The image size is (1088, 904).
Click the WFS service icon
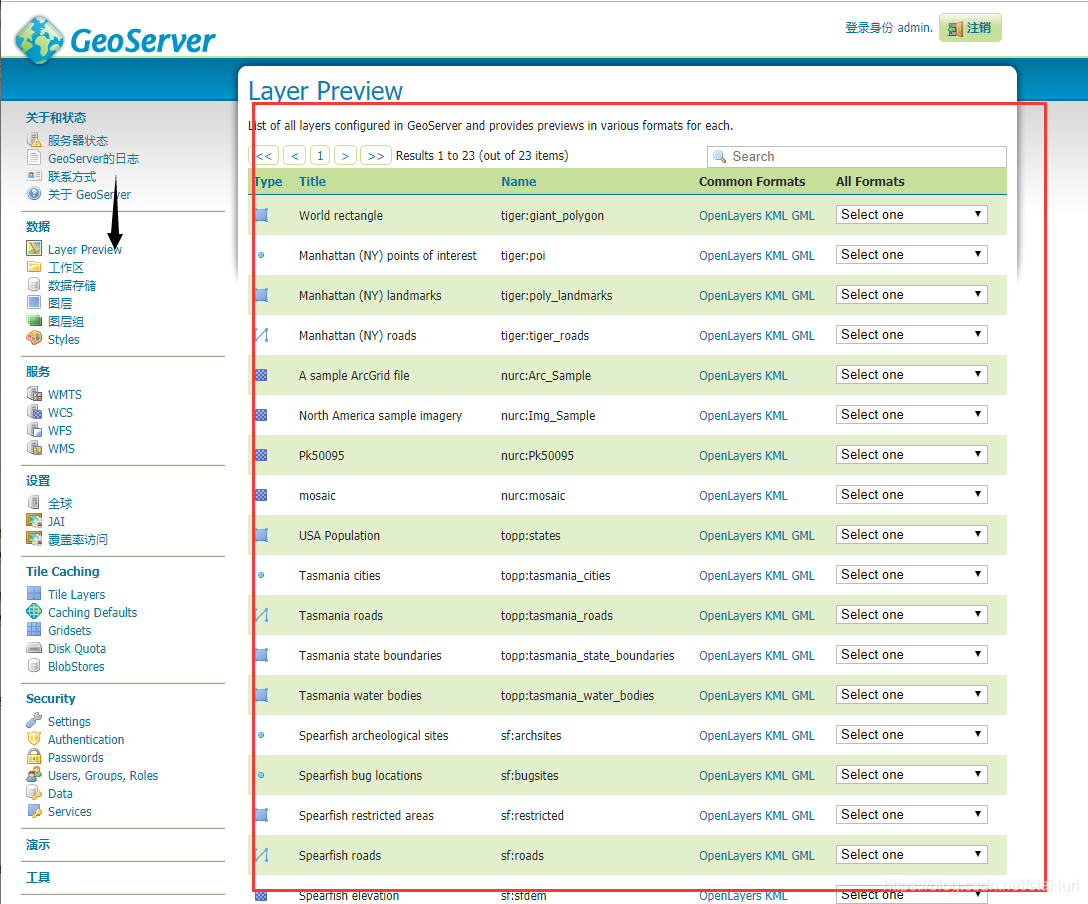tap(34, 429)
